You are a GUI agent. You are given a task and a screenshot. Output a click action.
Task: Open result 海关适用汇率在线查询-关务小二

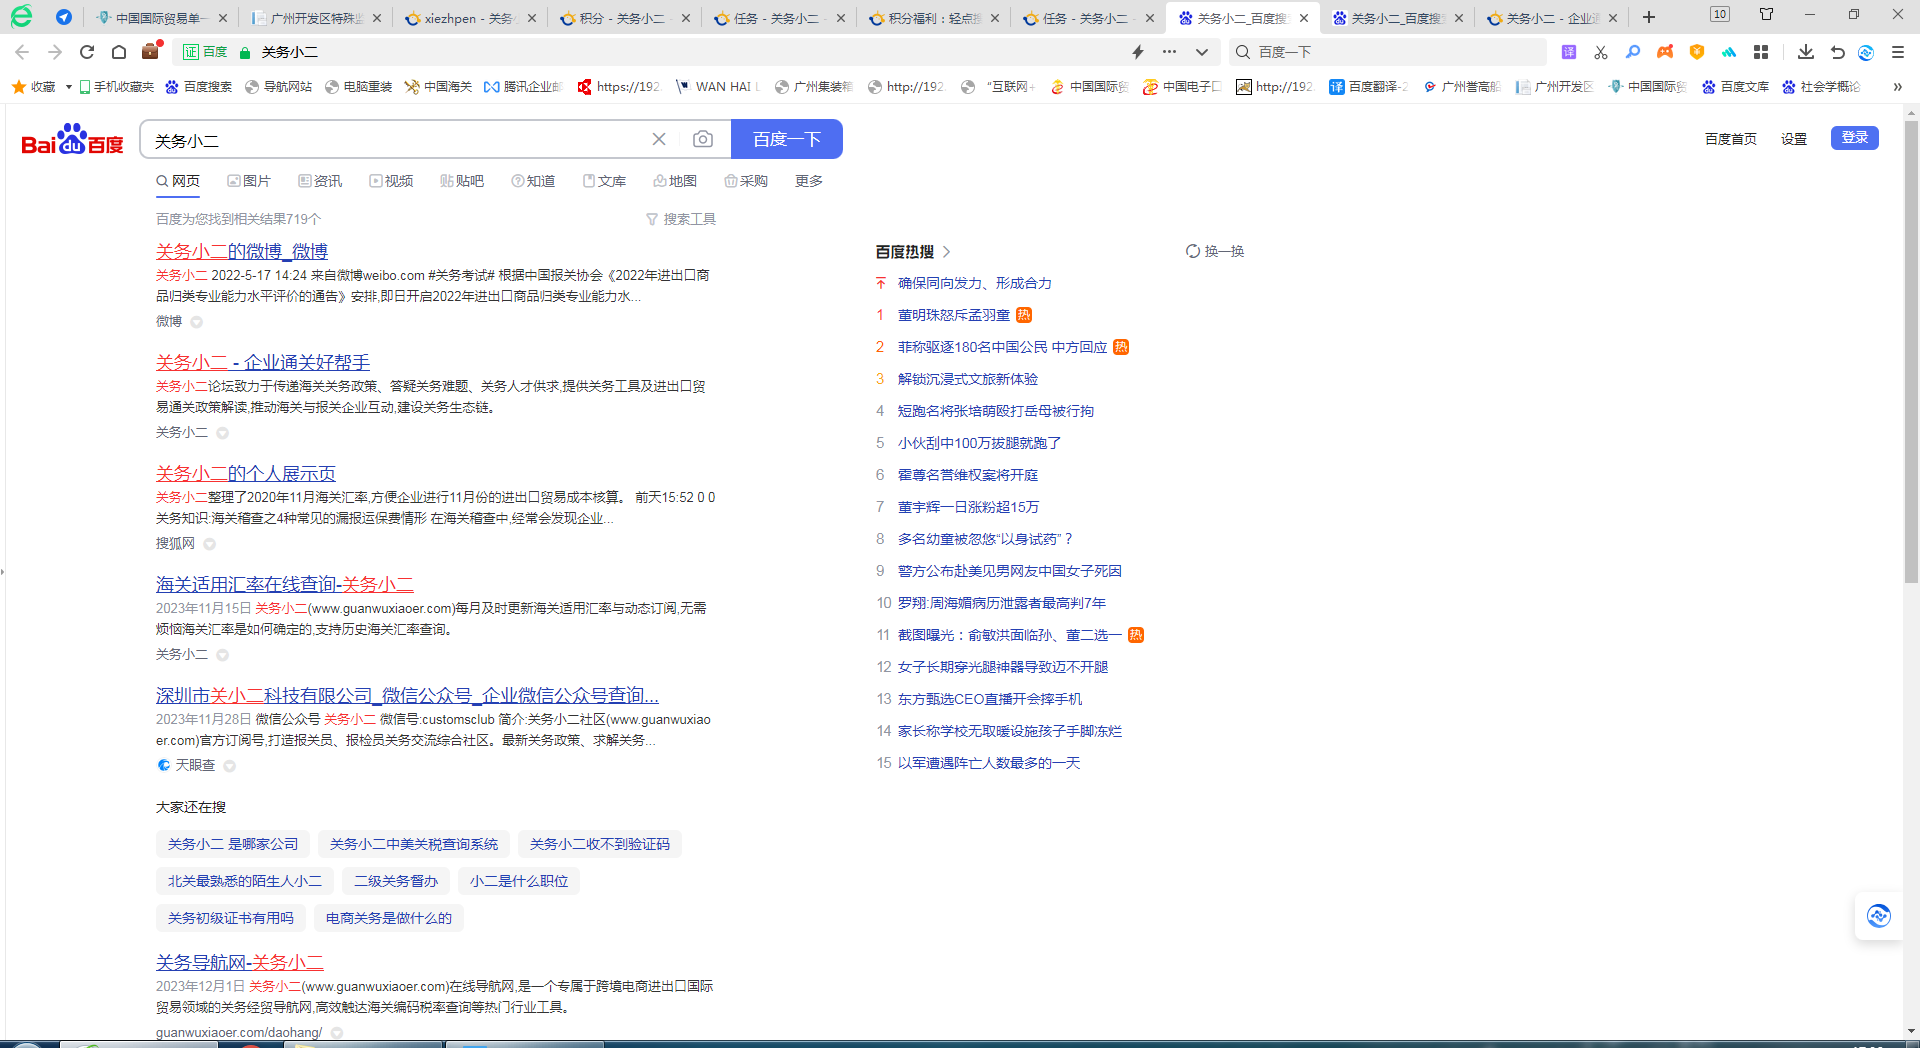285,584
